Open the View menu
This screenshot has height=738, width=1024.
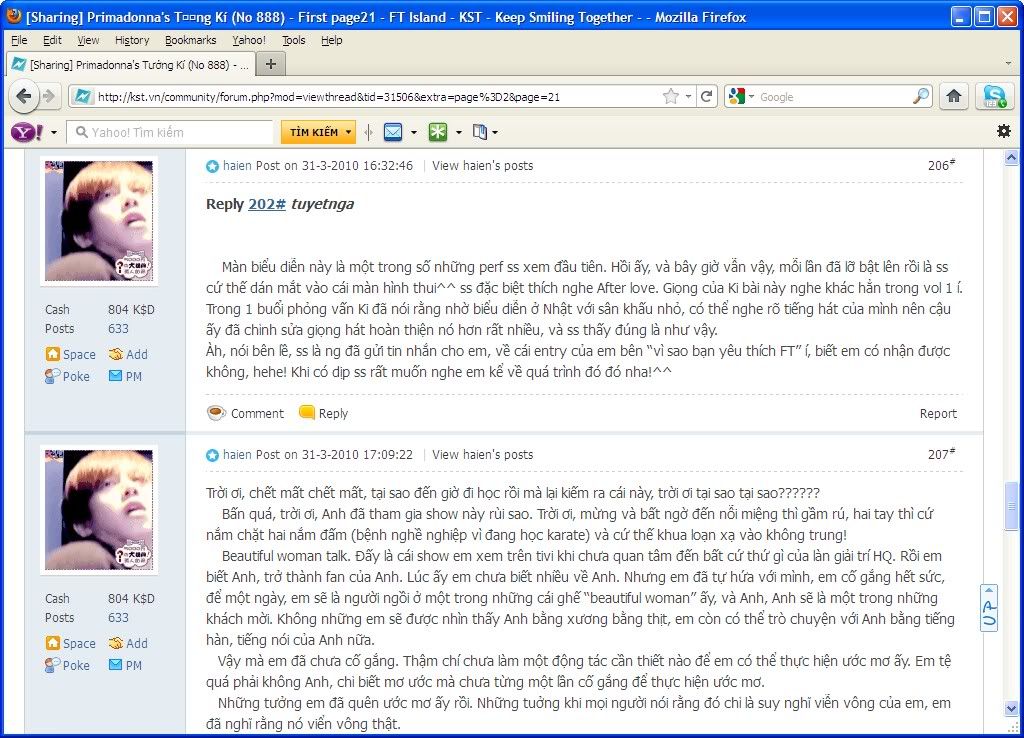point(88,40)
